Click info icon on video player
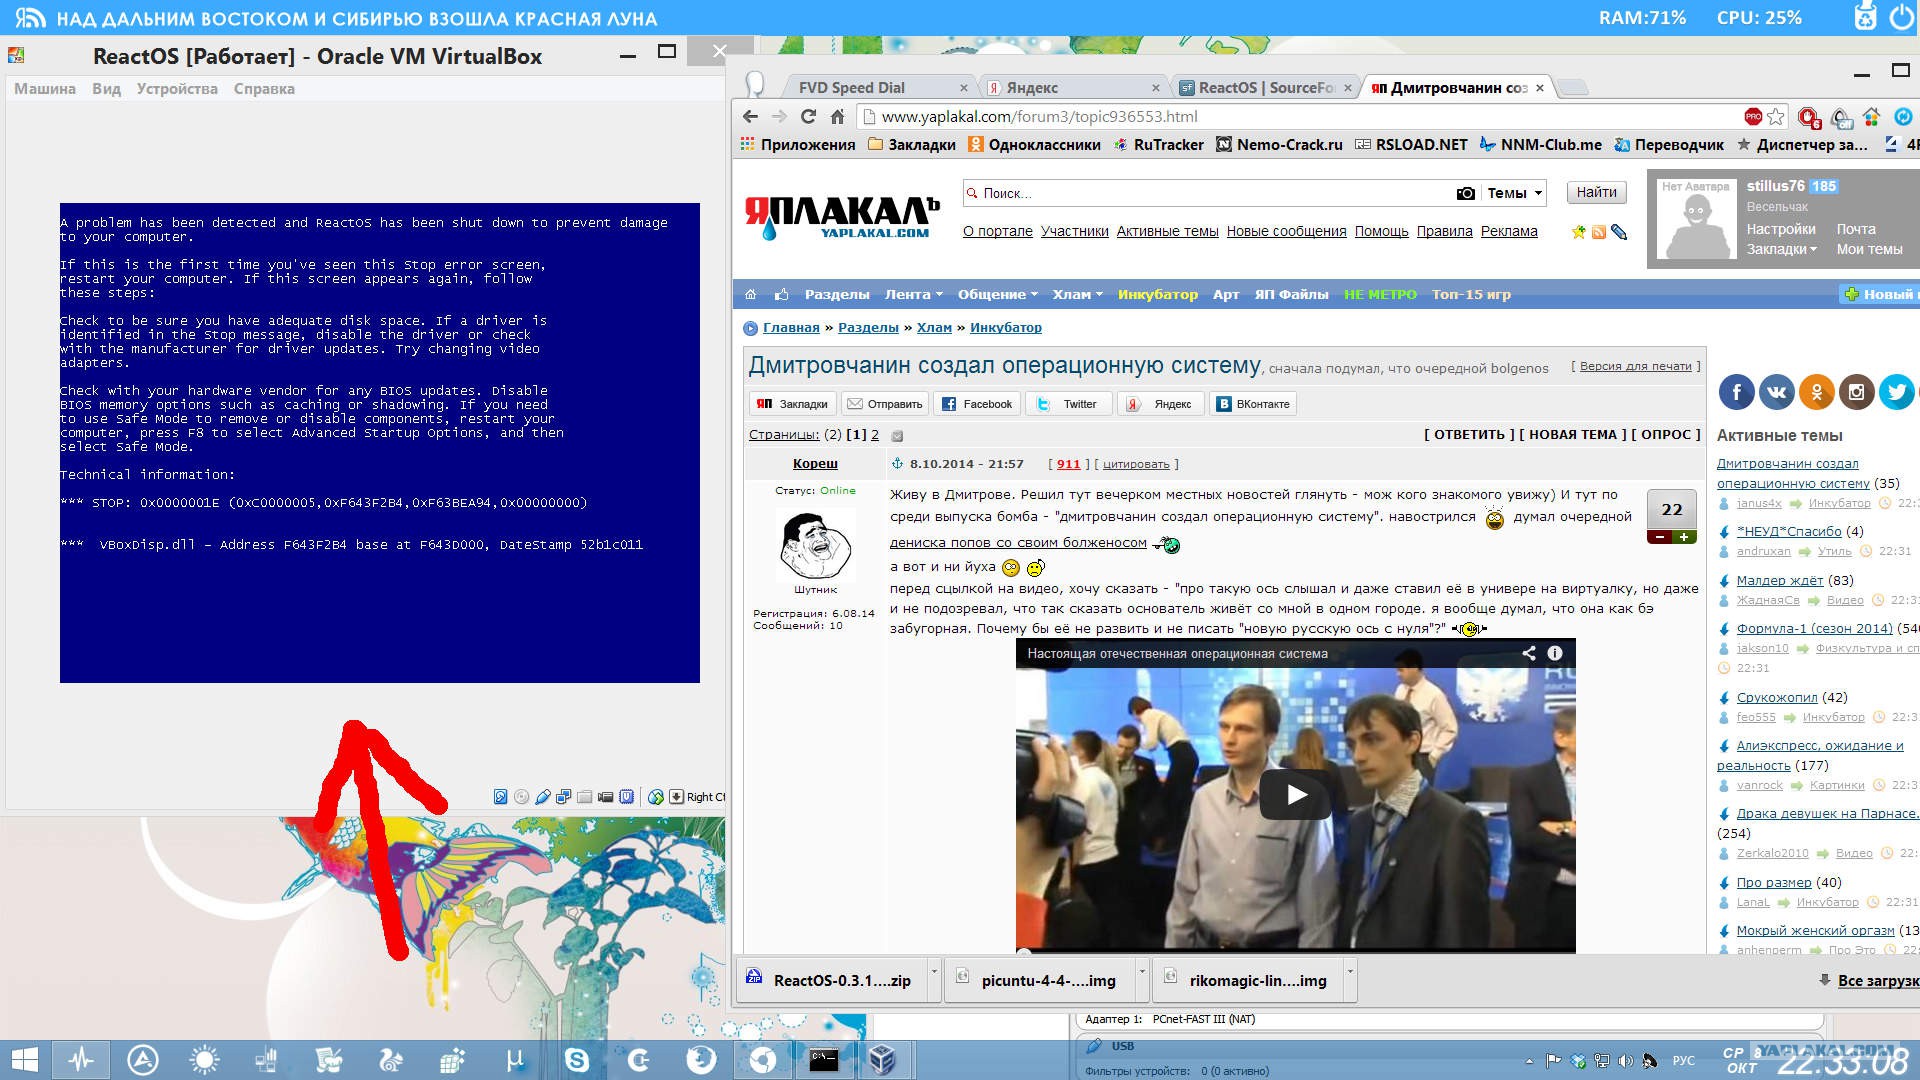Image resolution: width=1920 pixels, height=1080 pixels. tap(1555, 653)
